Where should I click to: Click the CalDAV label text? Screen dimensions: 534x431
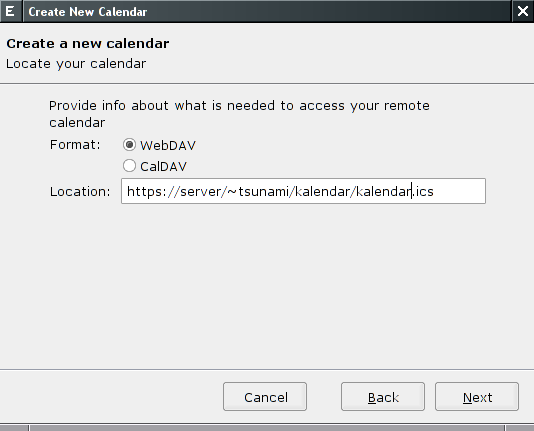click(x=163, y=166)
